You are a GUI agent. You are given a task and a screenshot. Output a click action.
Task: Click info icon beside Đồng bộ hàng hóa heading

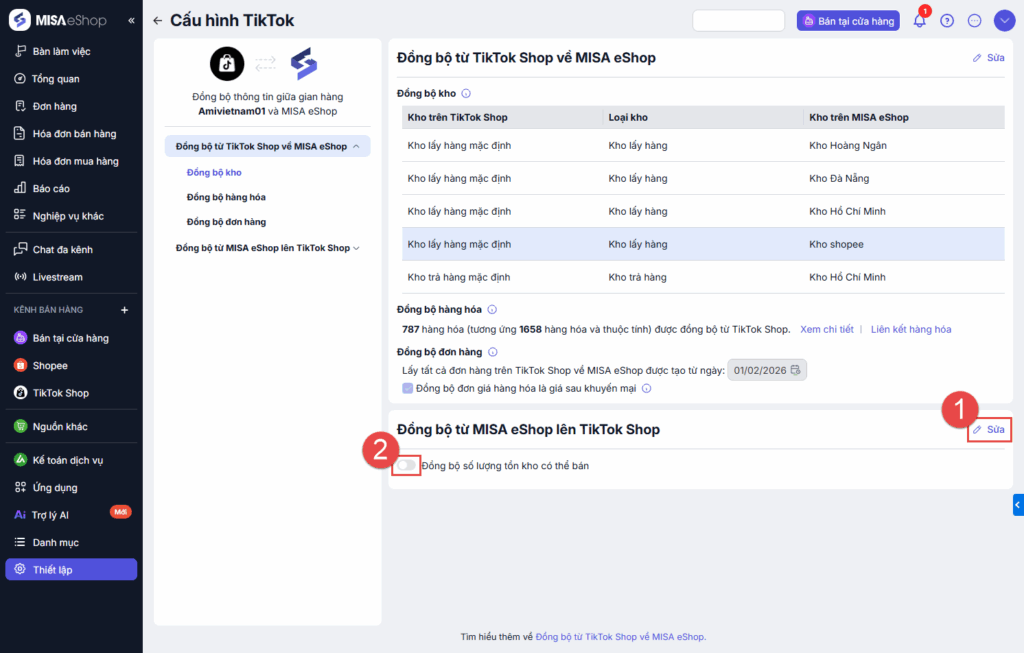[x=492, y=310]
